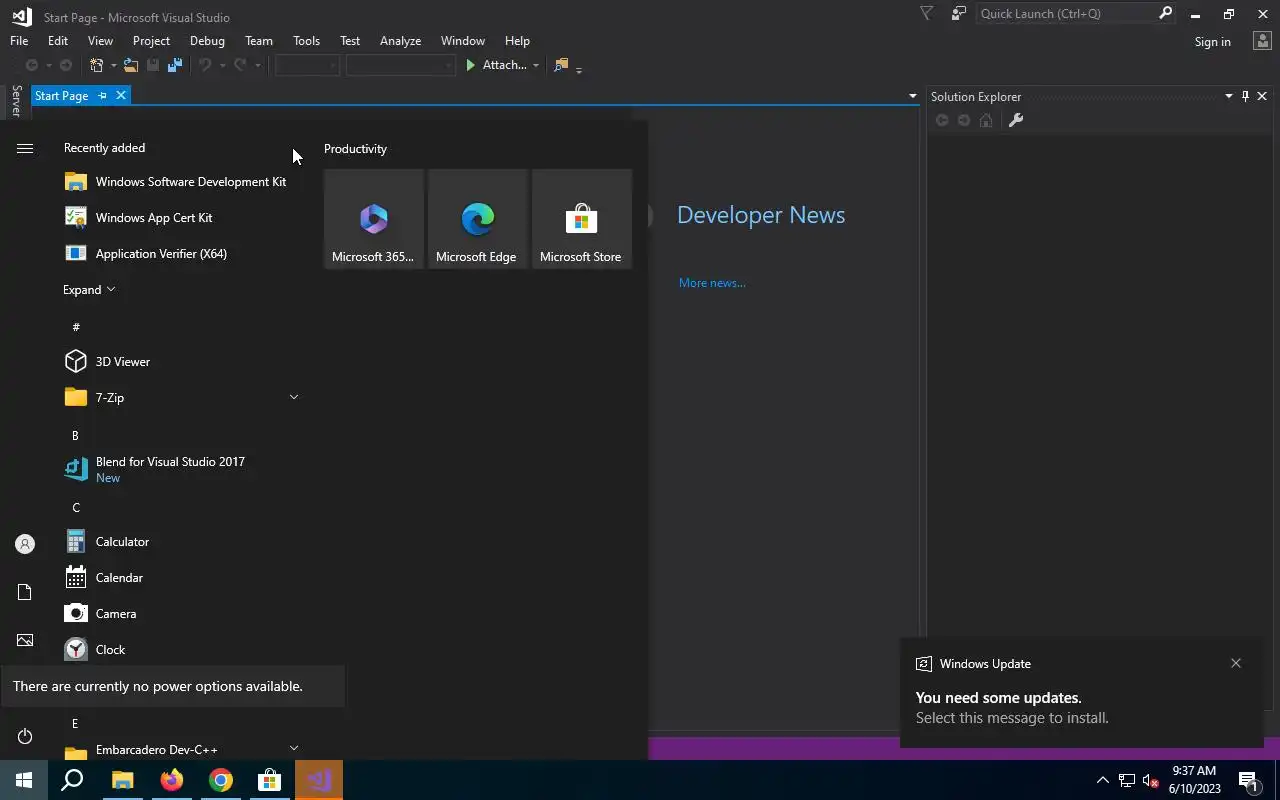Open File Explorer from the taskbar
The height and width of the screenshot is (800, 1280).
122,780
